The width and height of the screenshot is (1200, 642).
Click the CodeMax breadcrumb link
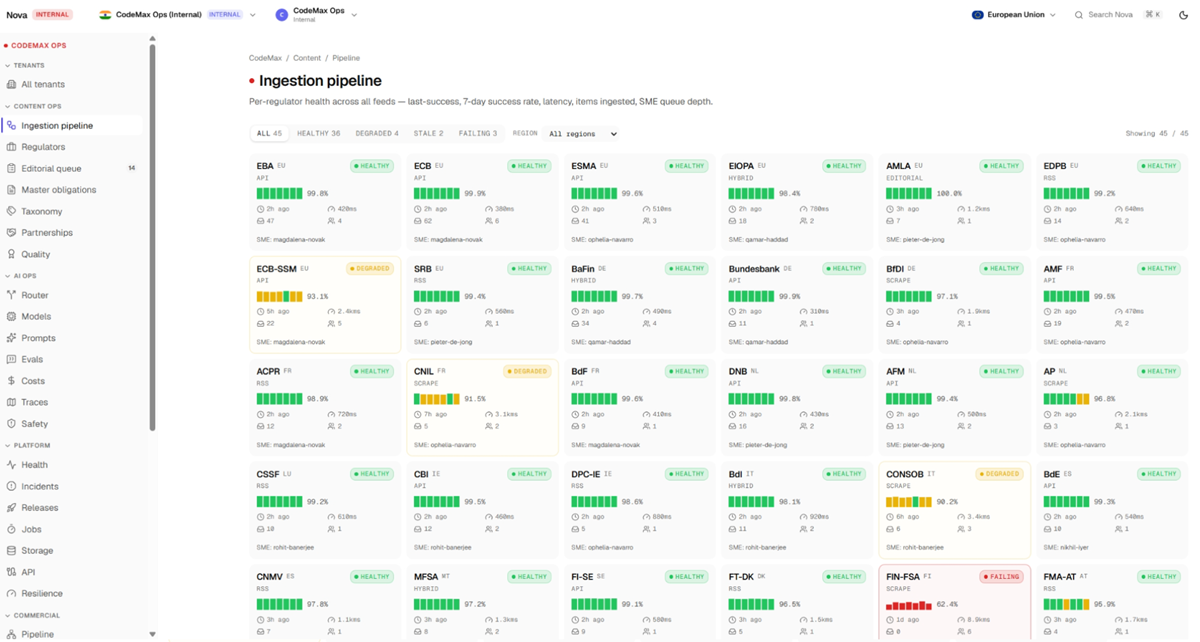265,58
